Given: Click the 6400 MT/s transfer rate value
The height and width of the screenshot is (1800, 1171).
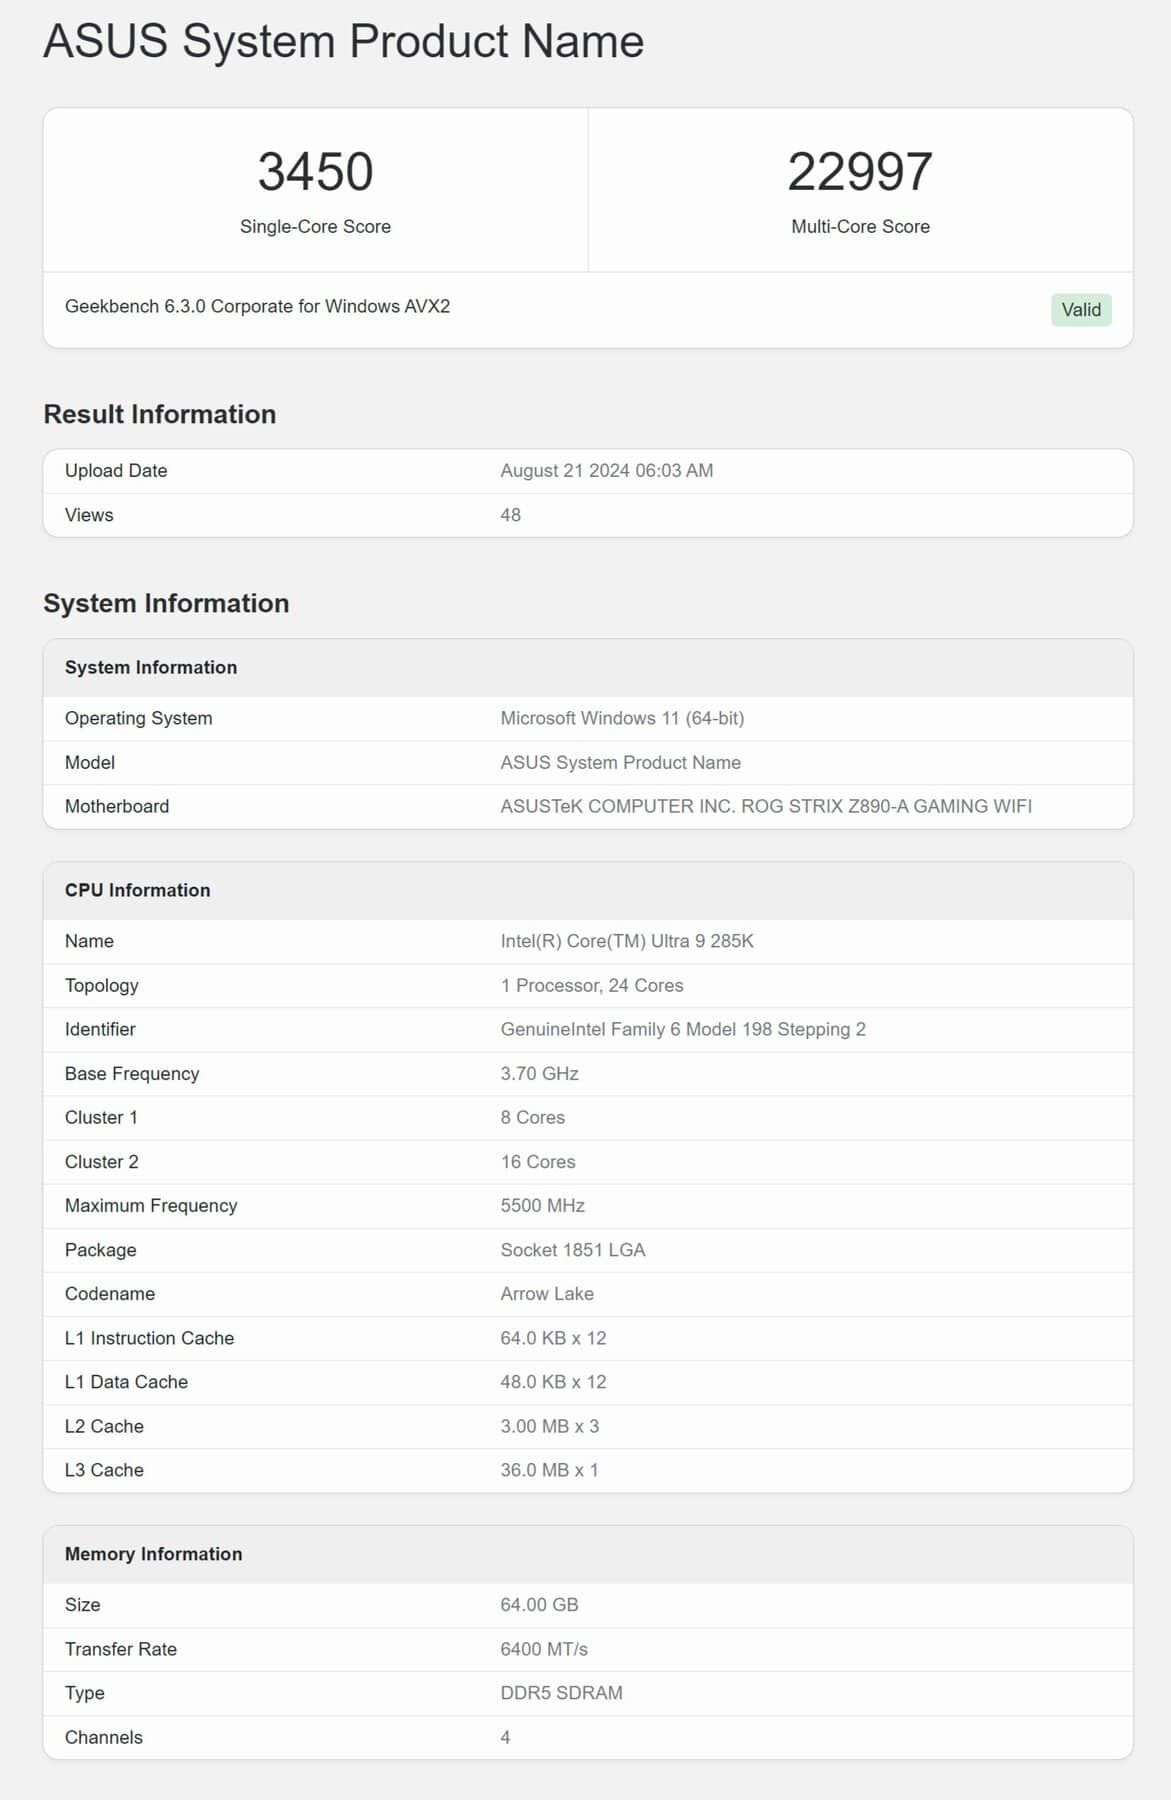Looking at the screenshot, I should point(543,1649).
